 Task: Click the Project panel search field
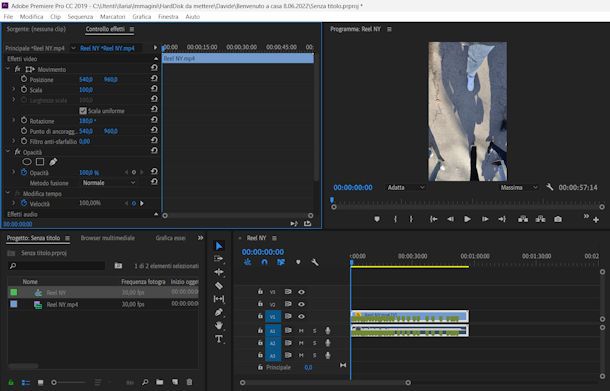56,266
